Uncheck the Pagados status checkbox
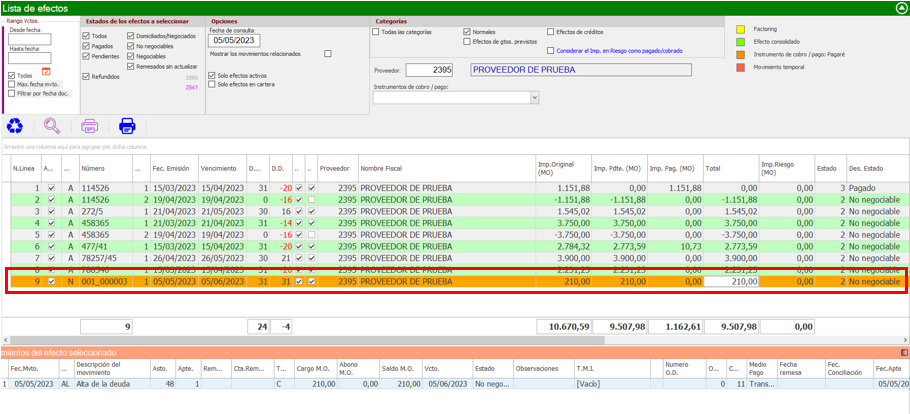This screenshot has width=910, height=414. pos(86,46)
